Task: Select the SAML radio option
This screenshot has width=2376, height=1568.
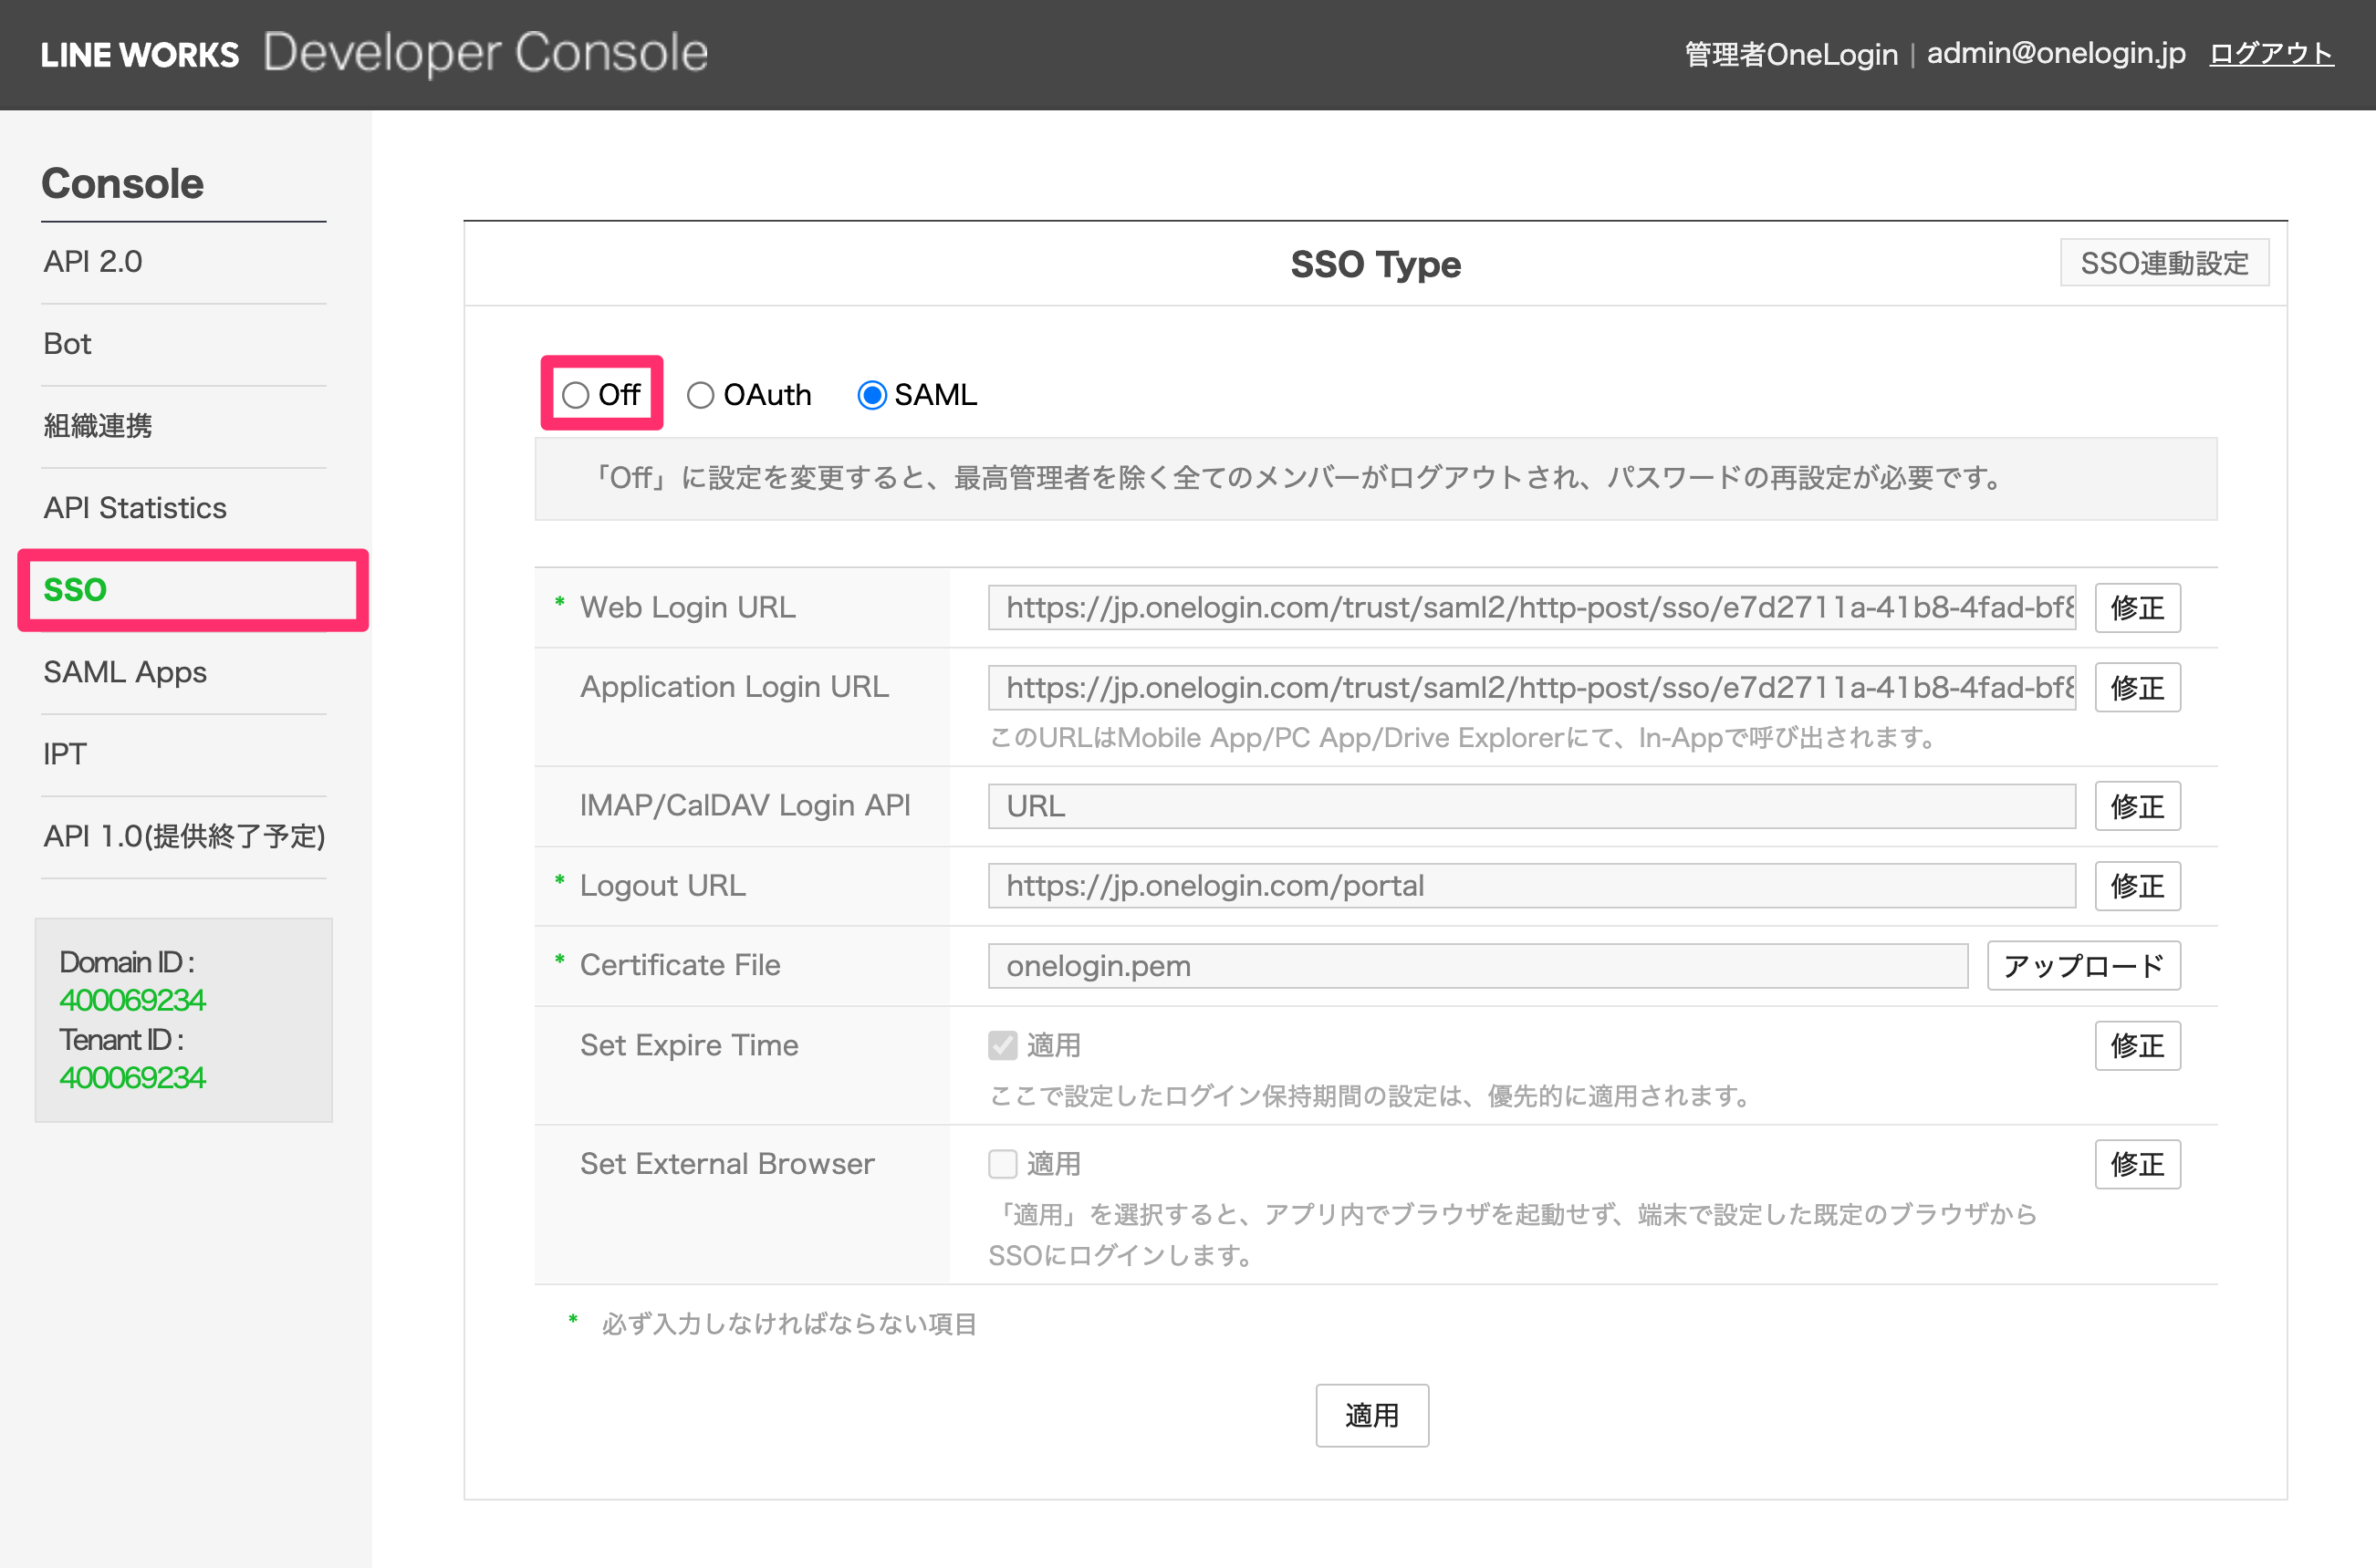Action: coord(872,395)
